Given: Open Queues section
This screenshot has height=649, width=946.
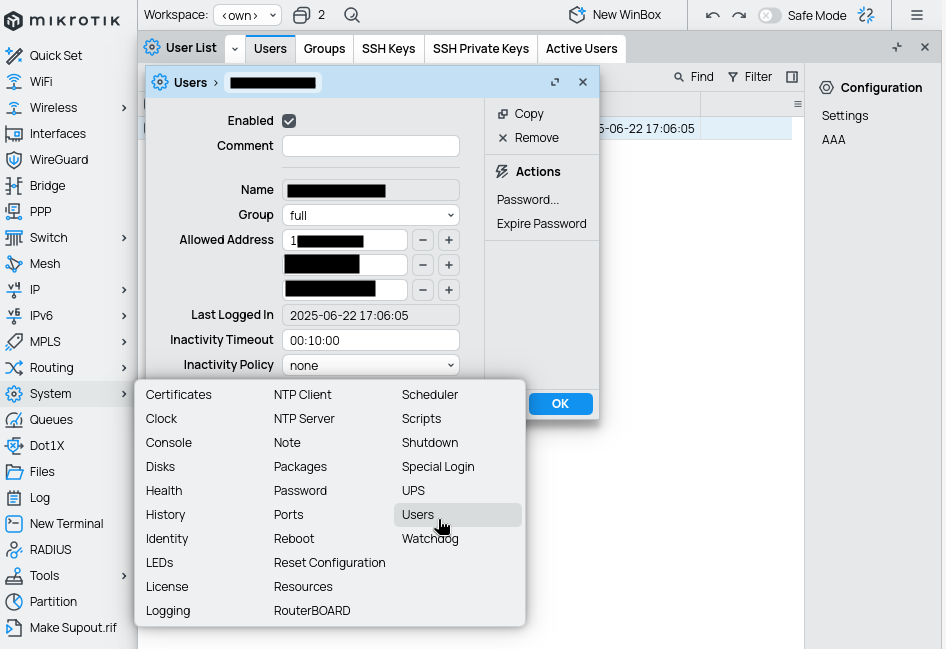Looking at the screenshot, I should pos(51,419).
